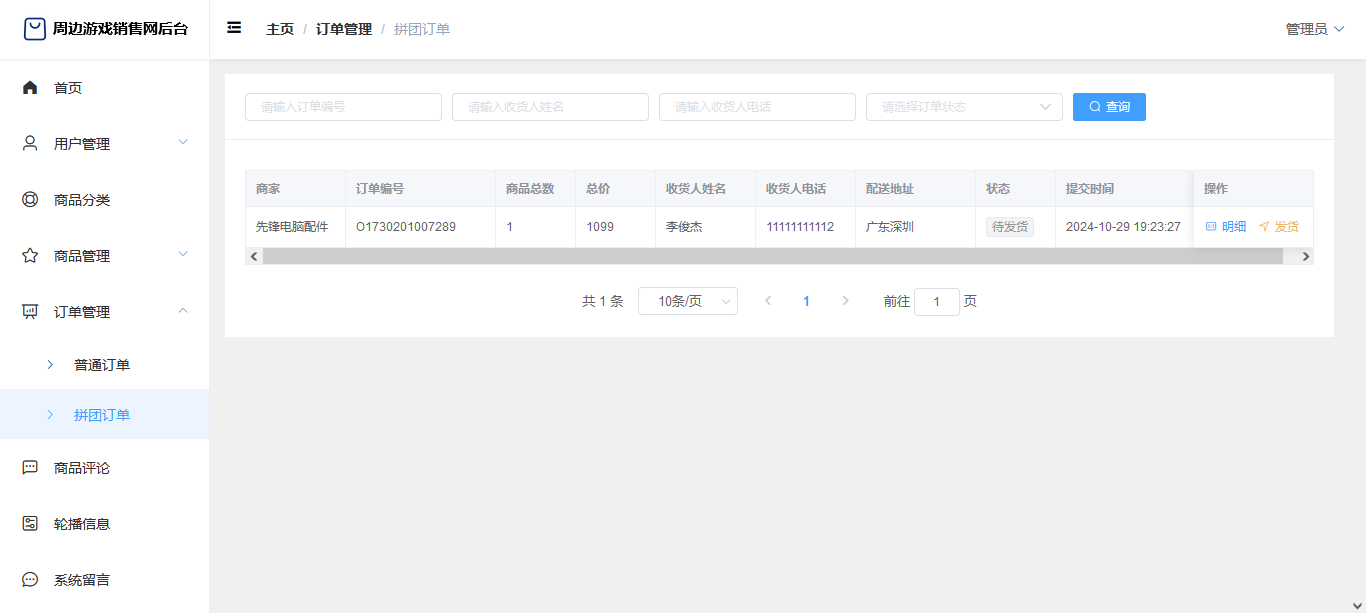
Task: Click 主页 in the breadcrumb
Action: 280,29
